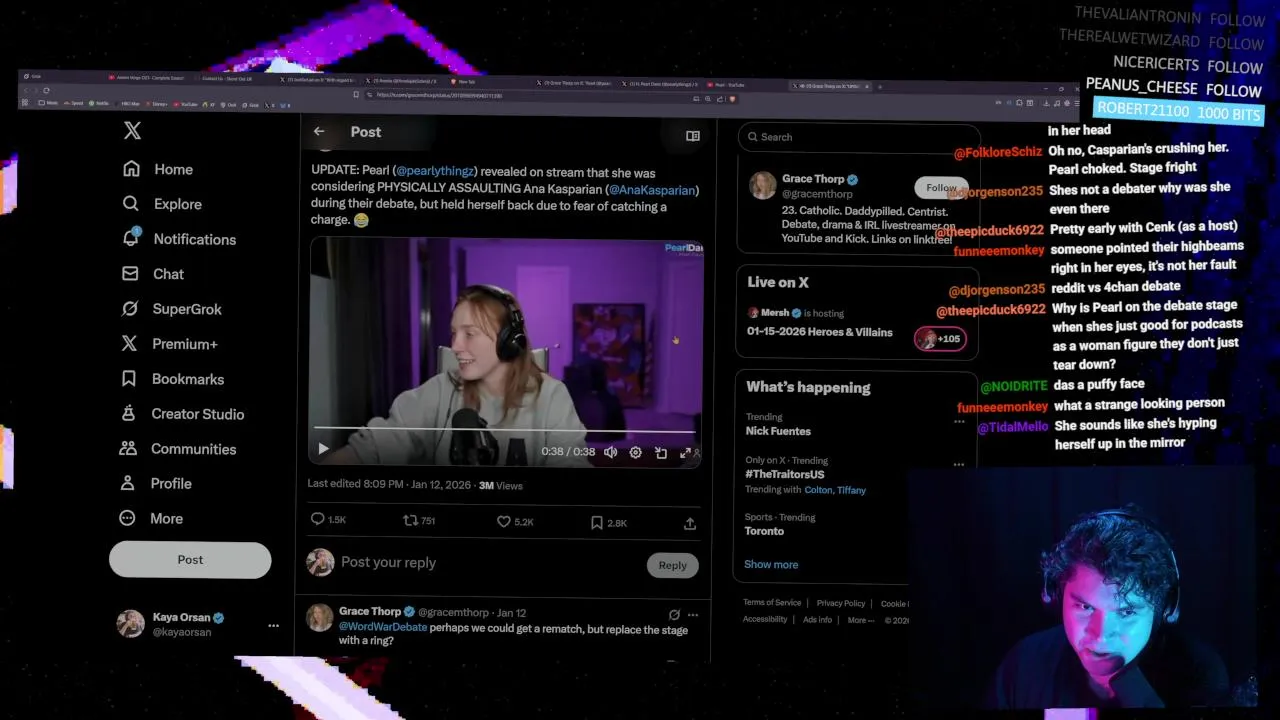Click Show more under What's happening
1280x720 pixels.
coord(771,564)
